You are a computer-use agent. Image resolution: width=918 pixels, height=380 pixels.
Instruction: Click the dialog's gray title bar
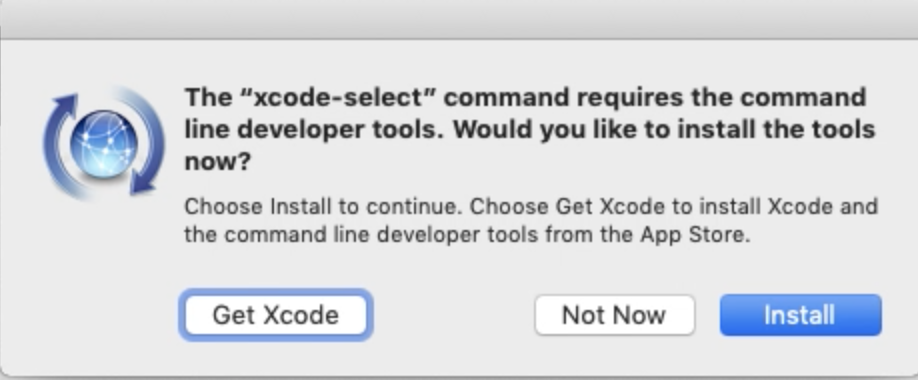pyautogui.click(x=459, y=19)
